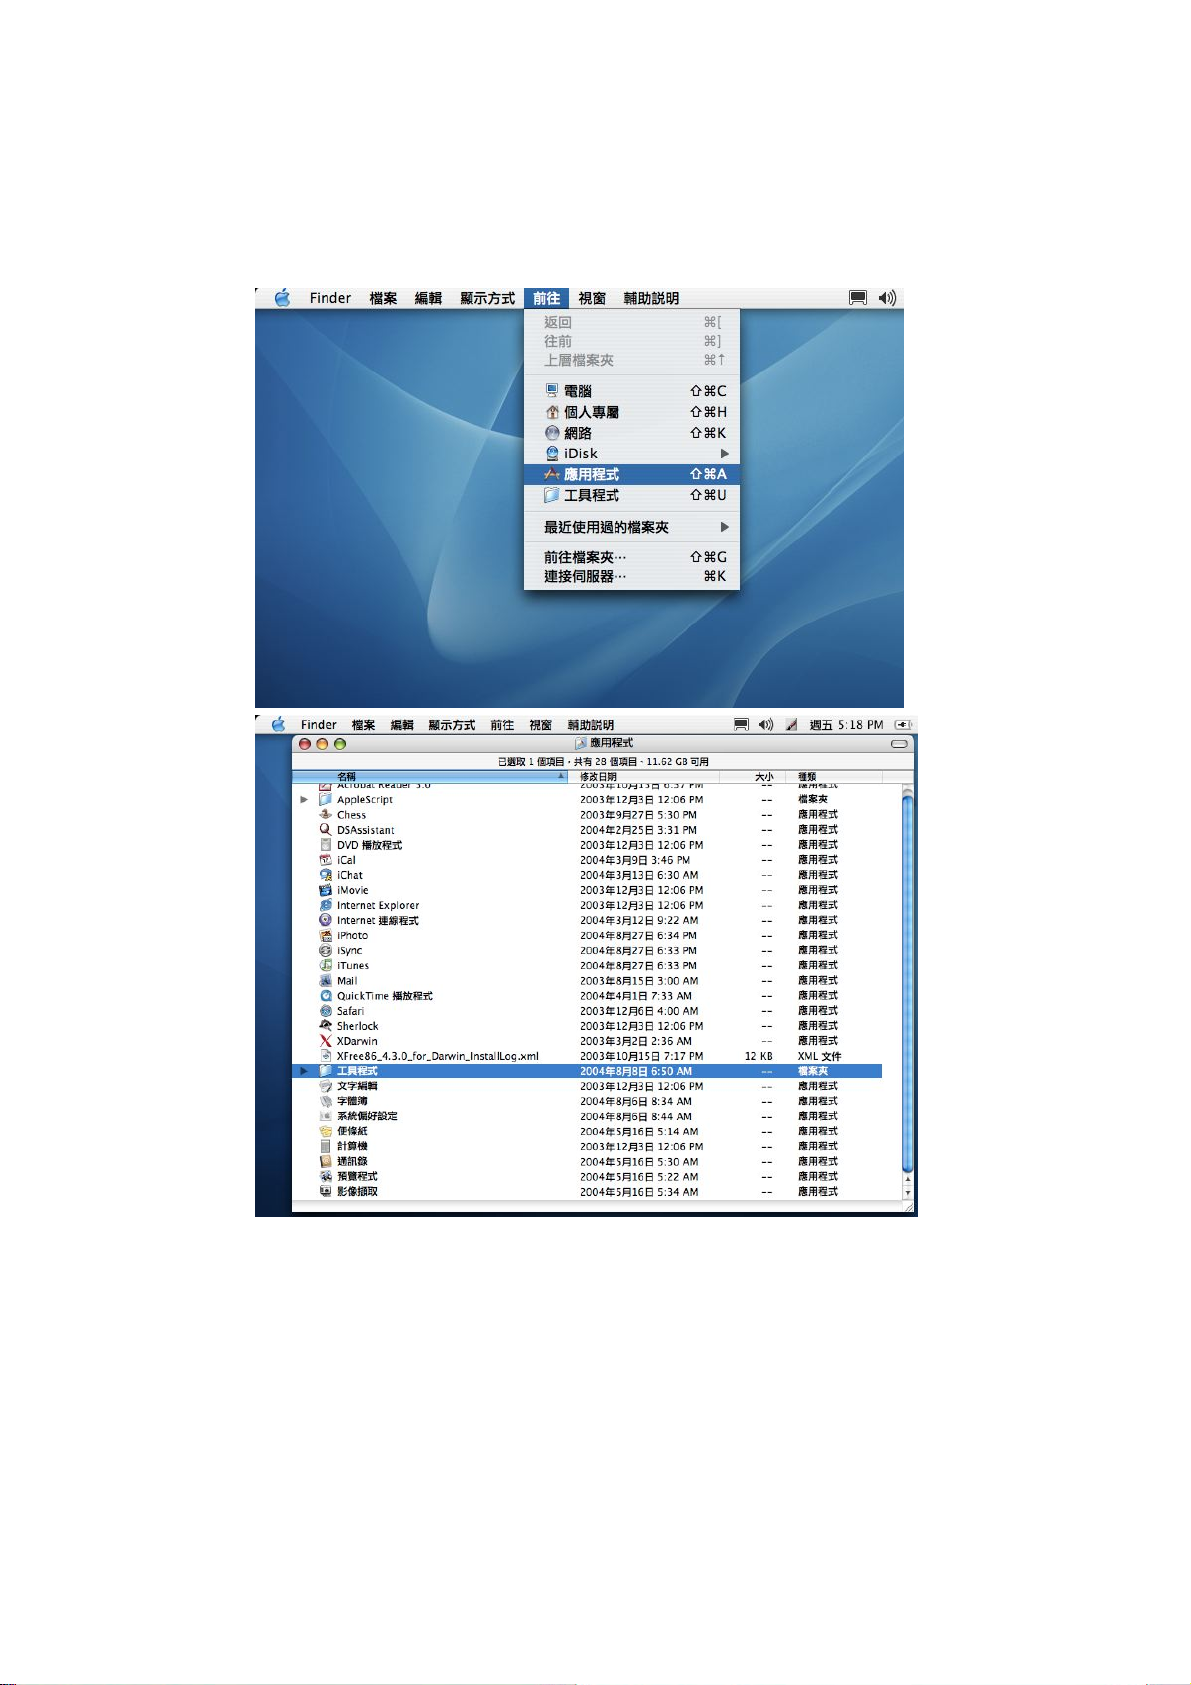Choose 個人專屬 in the 前往 menu
The image size is (1191, 1685).
click(632, 412)
